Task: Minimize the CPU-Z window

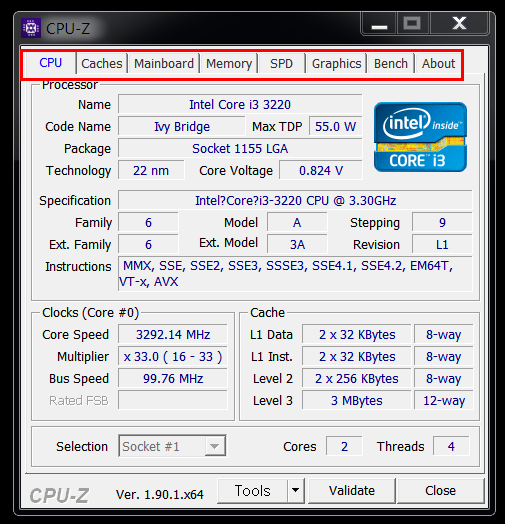Action: [x=379, y=23]
